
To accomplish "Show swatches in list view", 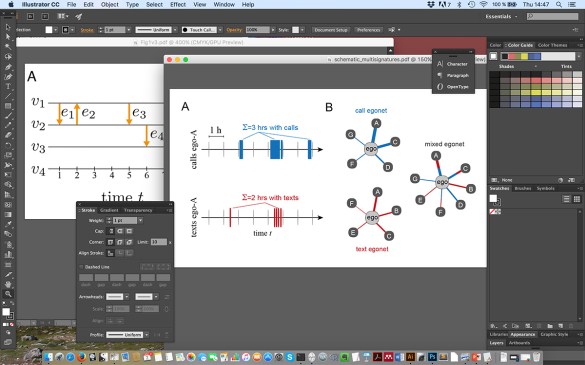I will coord(566,199).
